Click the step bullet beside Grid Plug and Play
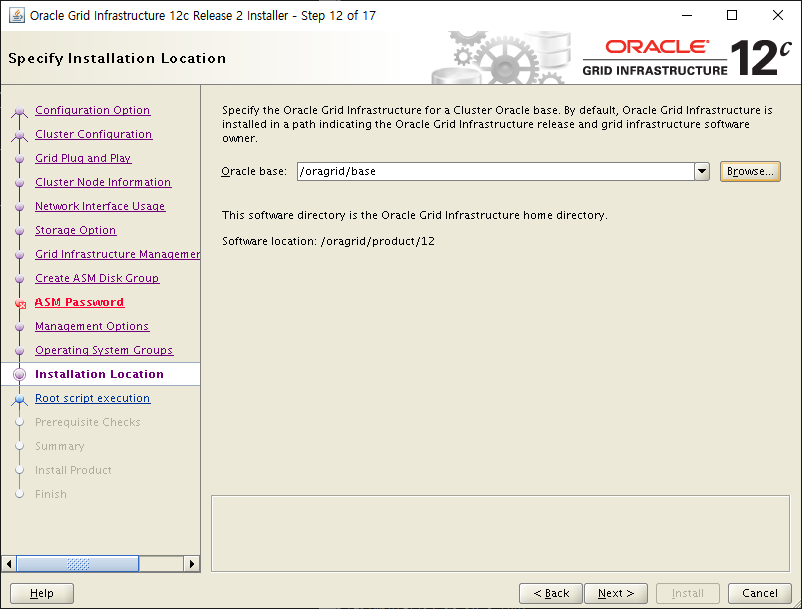802x609 pixels. pos(19,159)
